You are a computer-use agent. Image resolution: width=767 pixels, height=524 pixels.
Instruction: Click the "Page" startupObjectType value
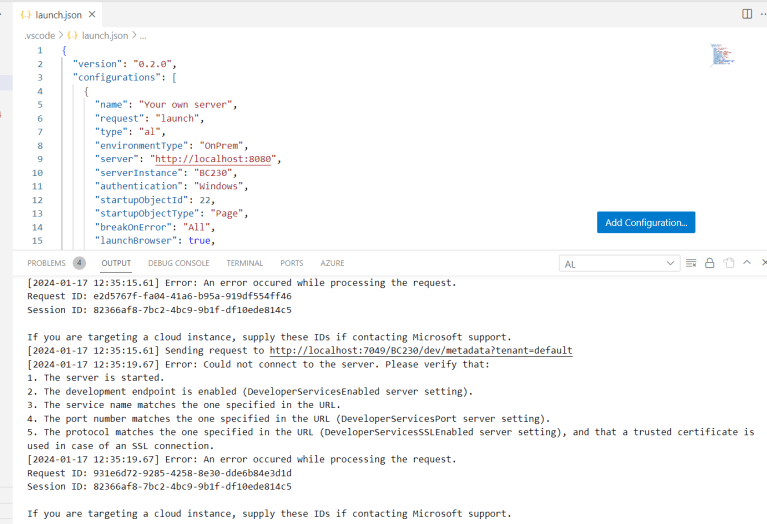tap(226, 213)
